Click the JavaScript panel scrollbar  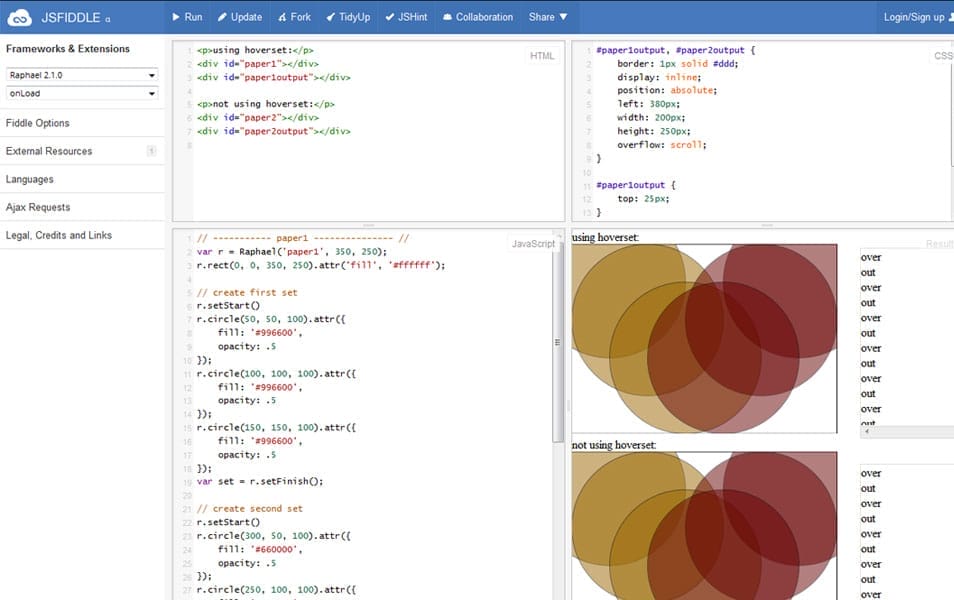coord(558,340)
